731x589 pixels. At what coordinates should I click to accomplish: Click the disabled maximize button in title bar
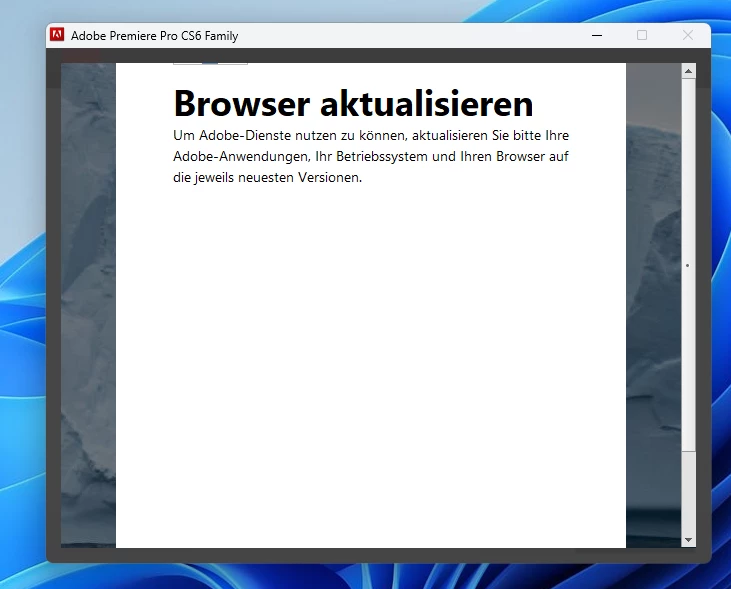point(642,35)
